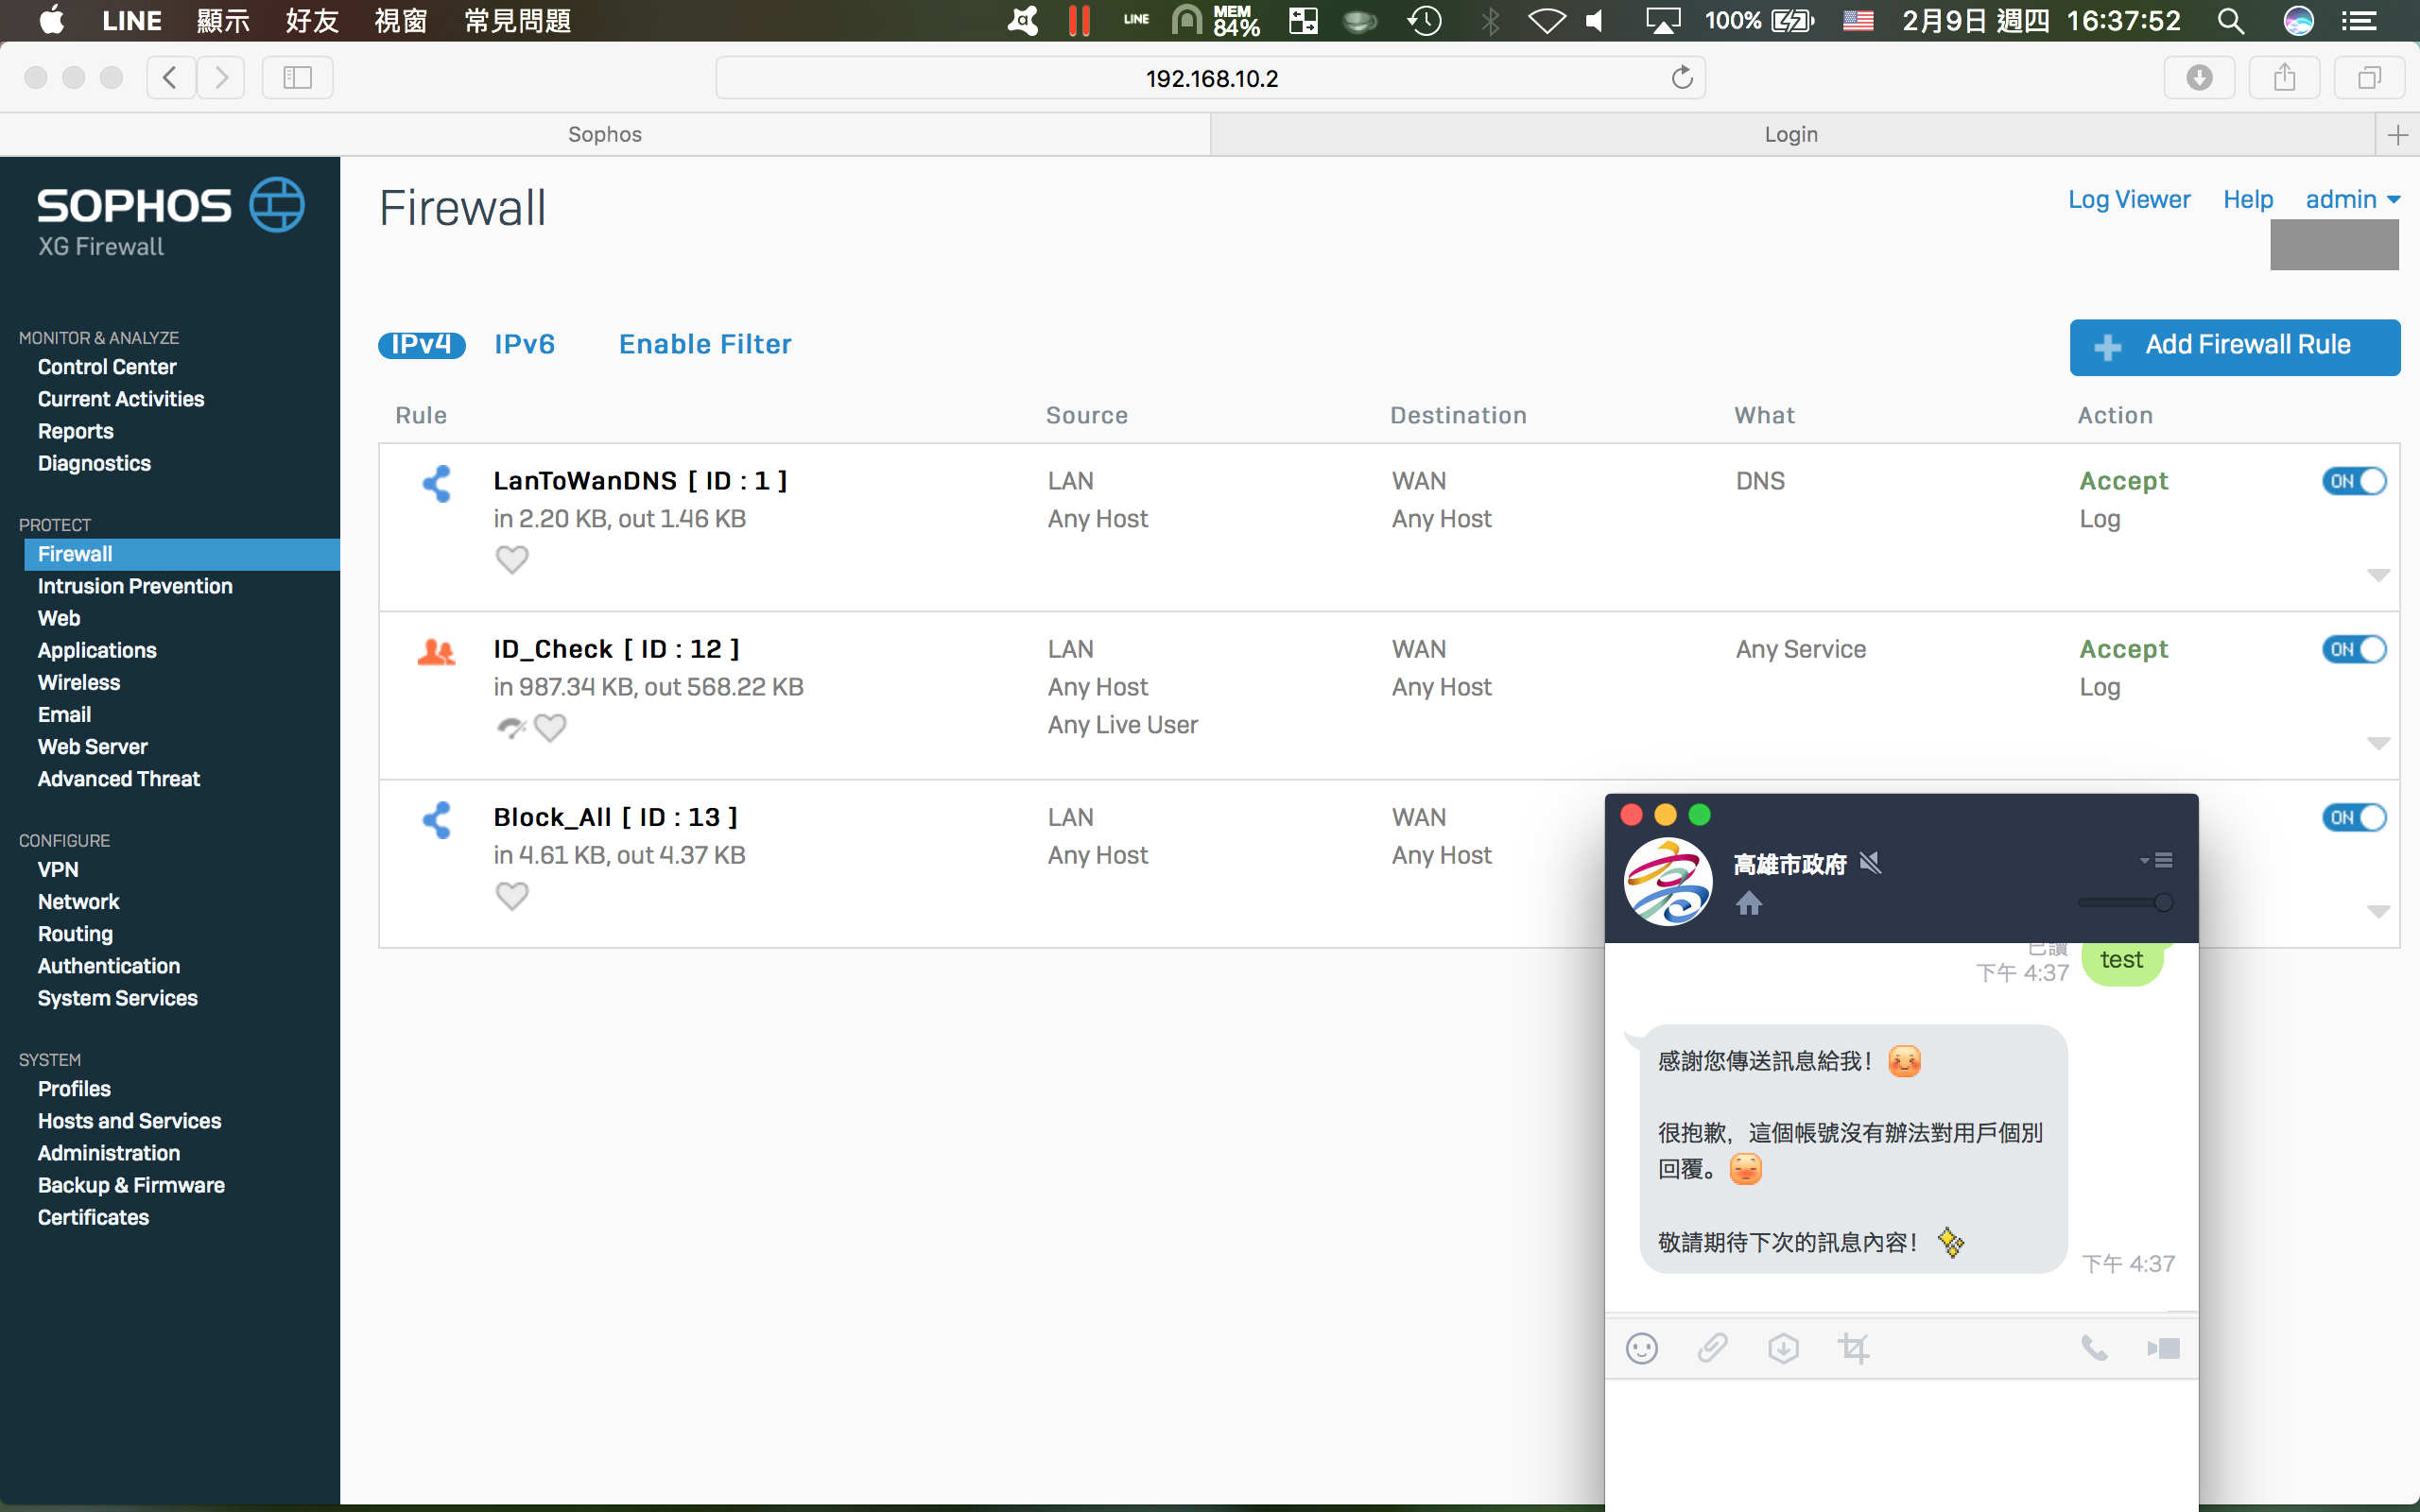Click the attach file paperclip icon in LINE
The height and width of the screenshot is (1512, 2420).
pos(1712,1348)
